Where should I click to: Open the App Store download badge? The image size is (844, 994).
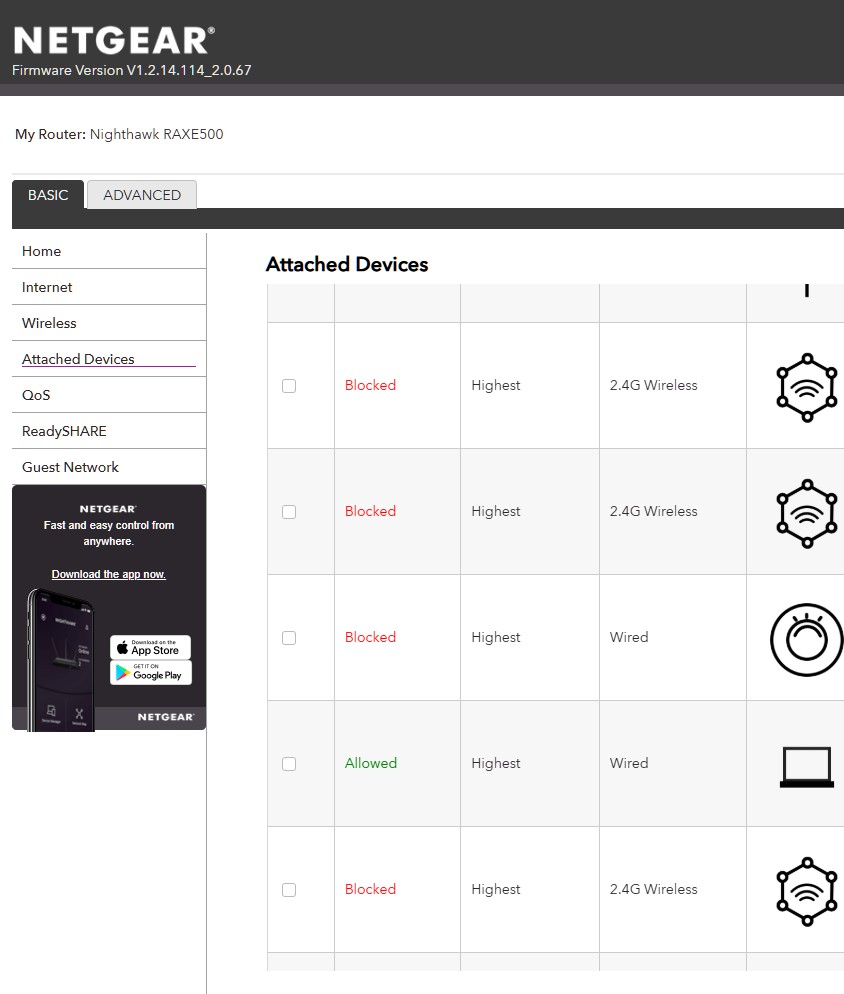pos(150,648)
